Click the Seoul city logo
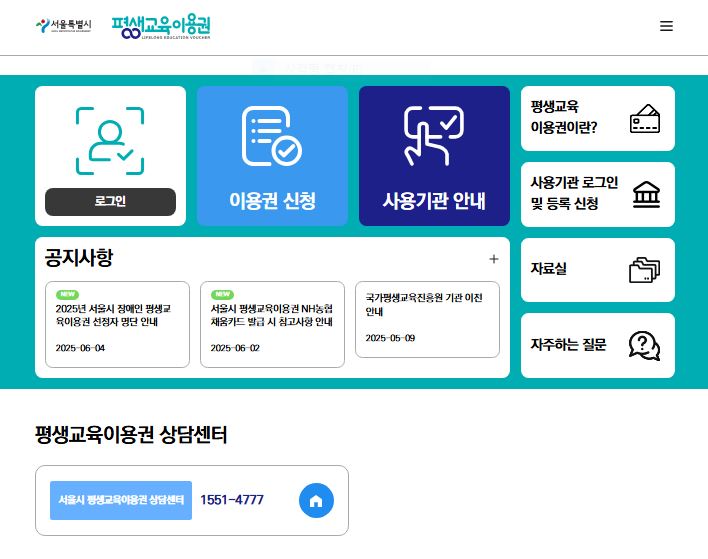This screenshot has width=708, height=559. click(x=64, y=25)
